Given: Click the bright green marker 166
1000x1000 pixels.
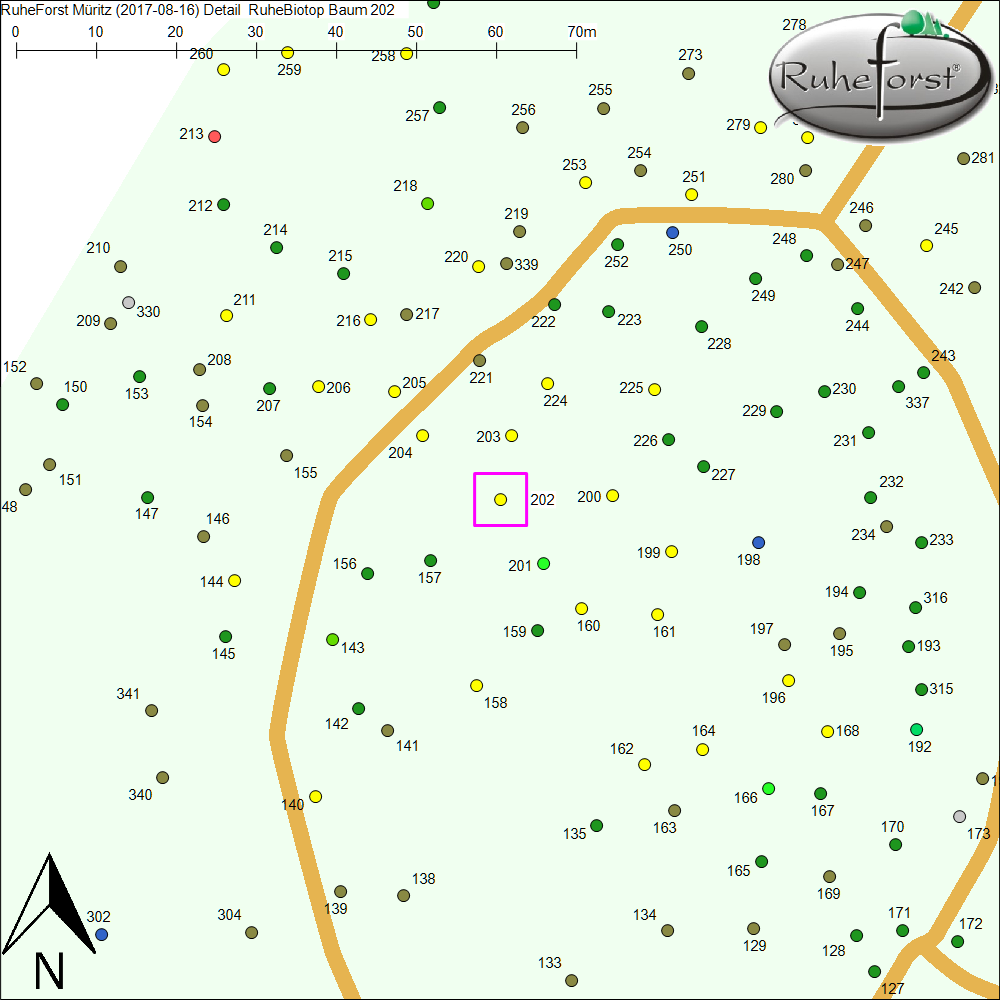Looking at the screenshot, I should coord(768,789).
